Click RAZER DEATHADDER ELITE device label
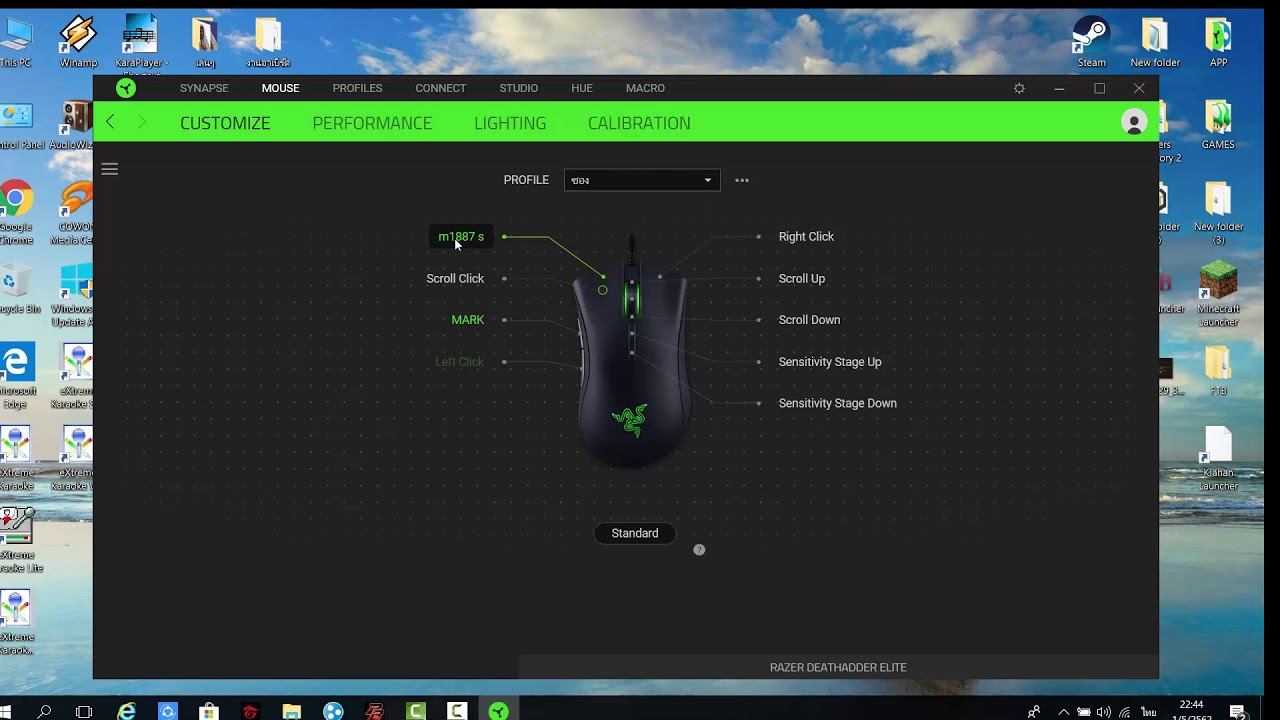This screenshot has width=1280, height=720. click(x=838, y=667)
